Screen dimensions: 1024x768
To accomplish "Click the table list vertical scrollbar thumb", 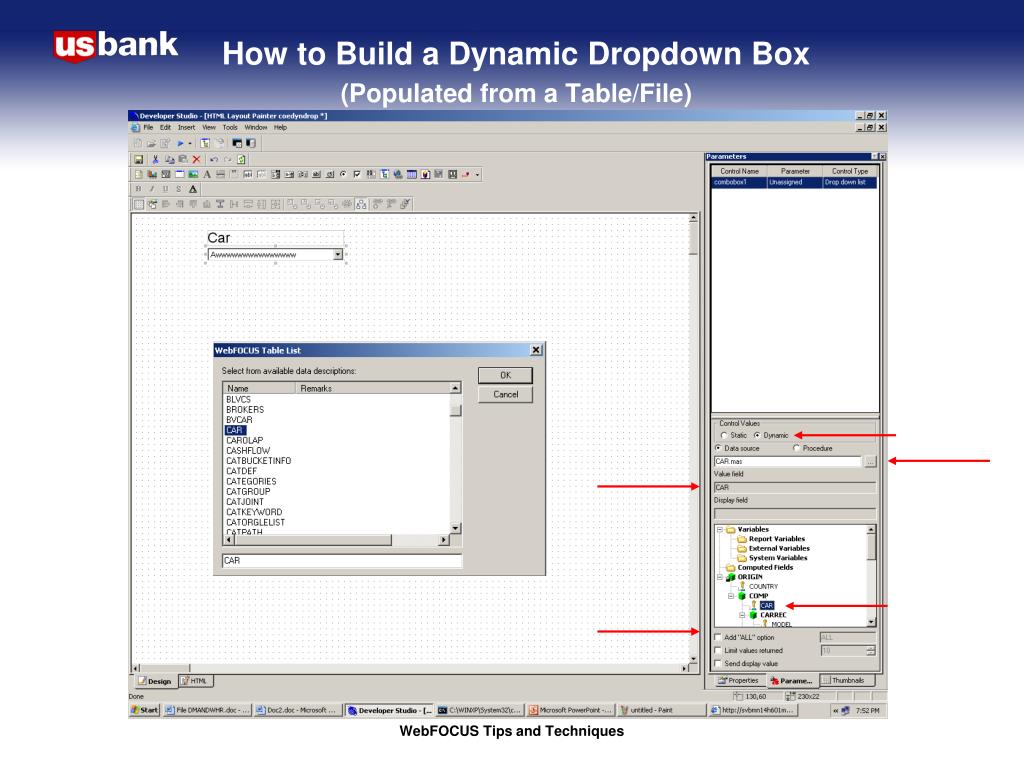I will pos(456,410).
